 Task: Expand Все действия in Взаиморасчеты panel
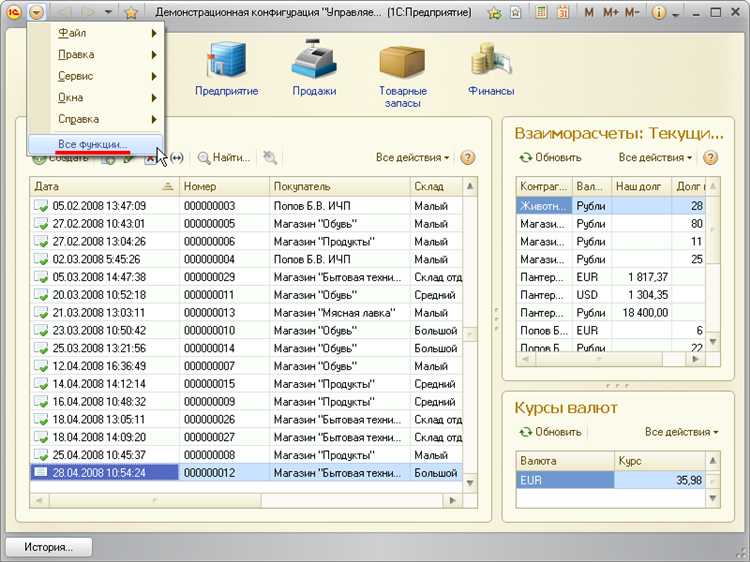[655, 158]
